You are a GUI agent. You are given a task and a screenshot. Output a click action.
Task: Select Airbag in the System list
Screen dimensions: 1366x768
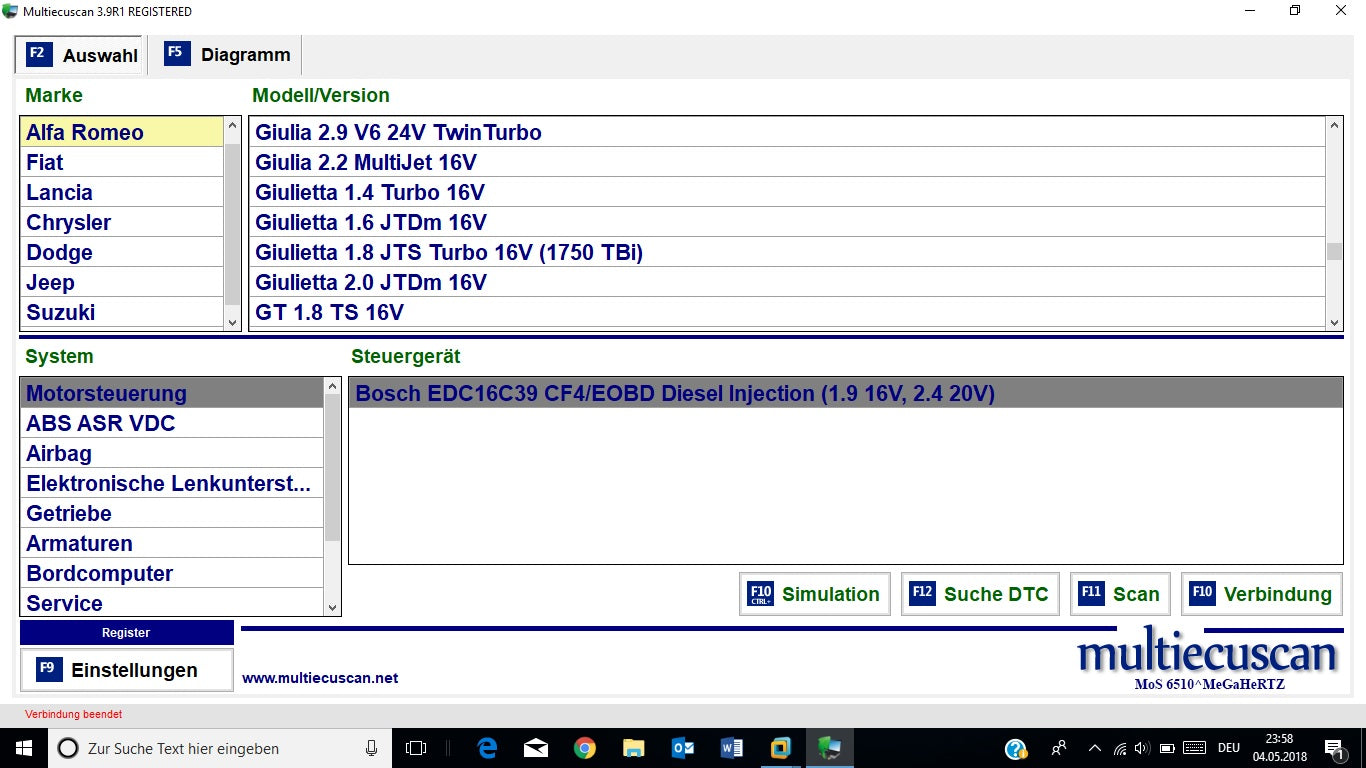[x=59, y=453]
